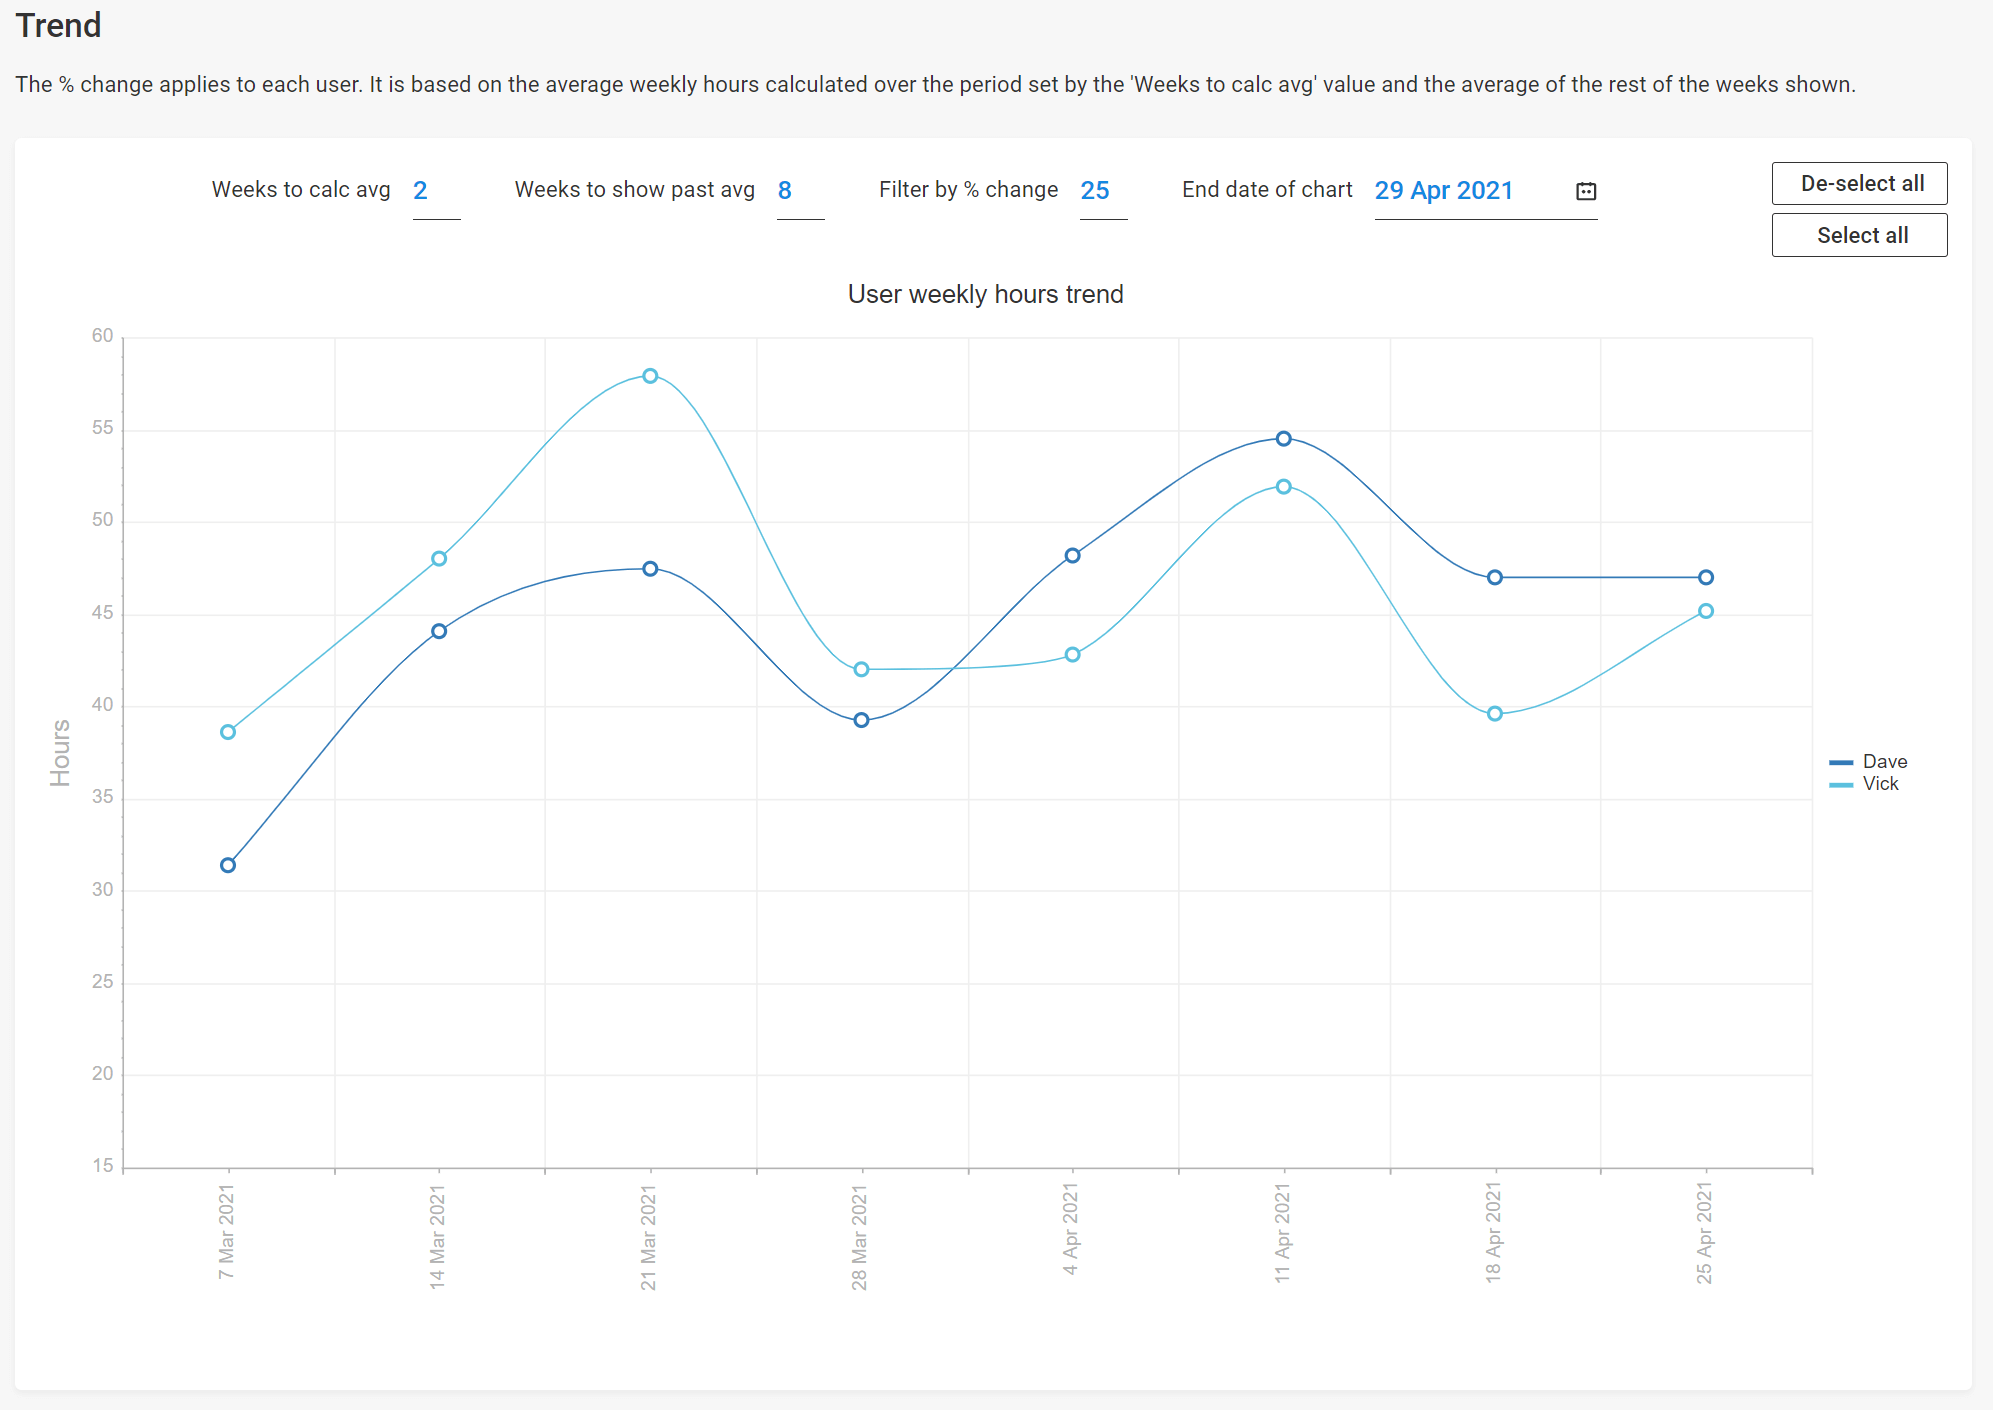The image size is (1993, 1410).
Task: Click the '60' y-axis value
Action: 102,336
